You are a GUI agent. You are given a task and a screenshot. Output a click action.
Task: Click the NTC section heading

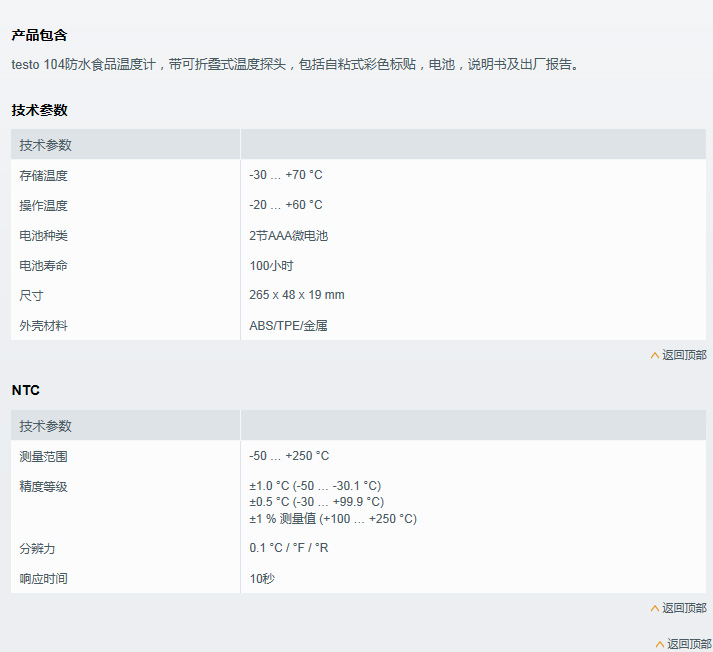pyautogui.click(x=26, y=390)
